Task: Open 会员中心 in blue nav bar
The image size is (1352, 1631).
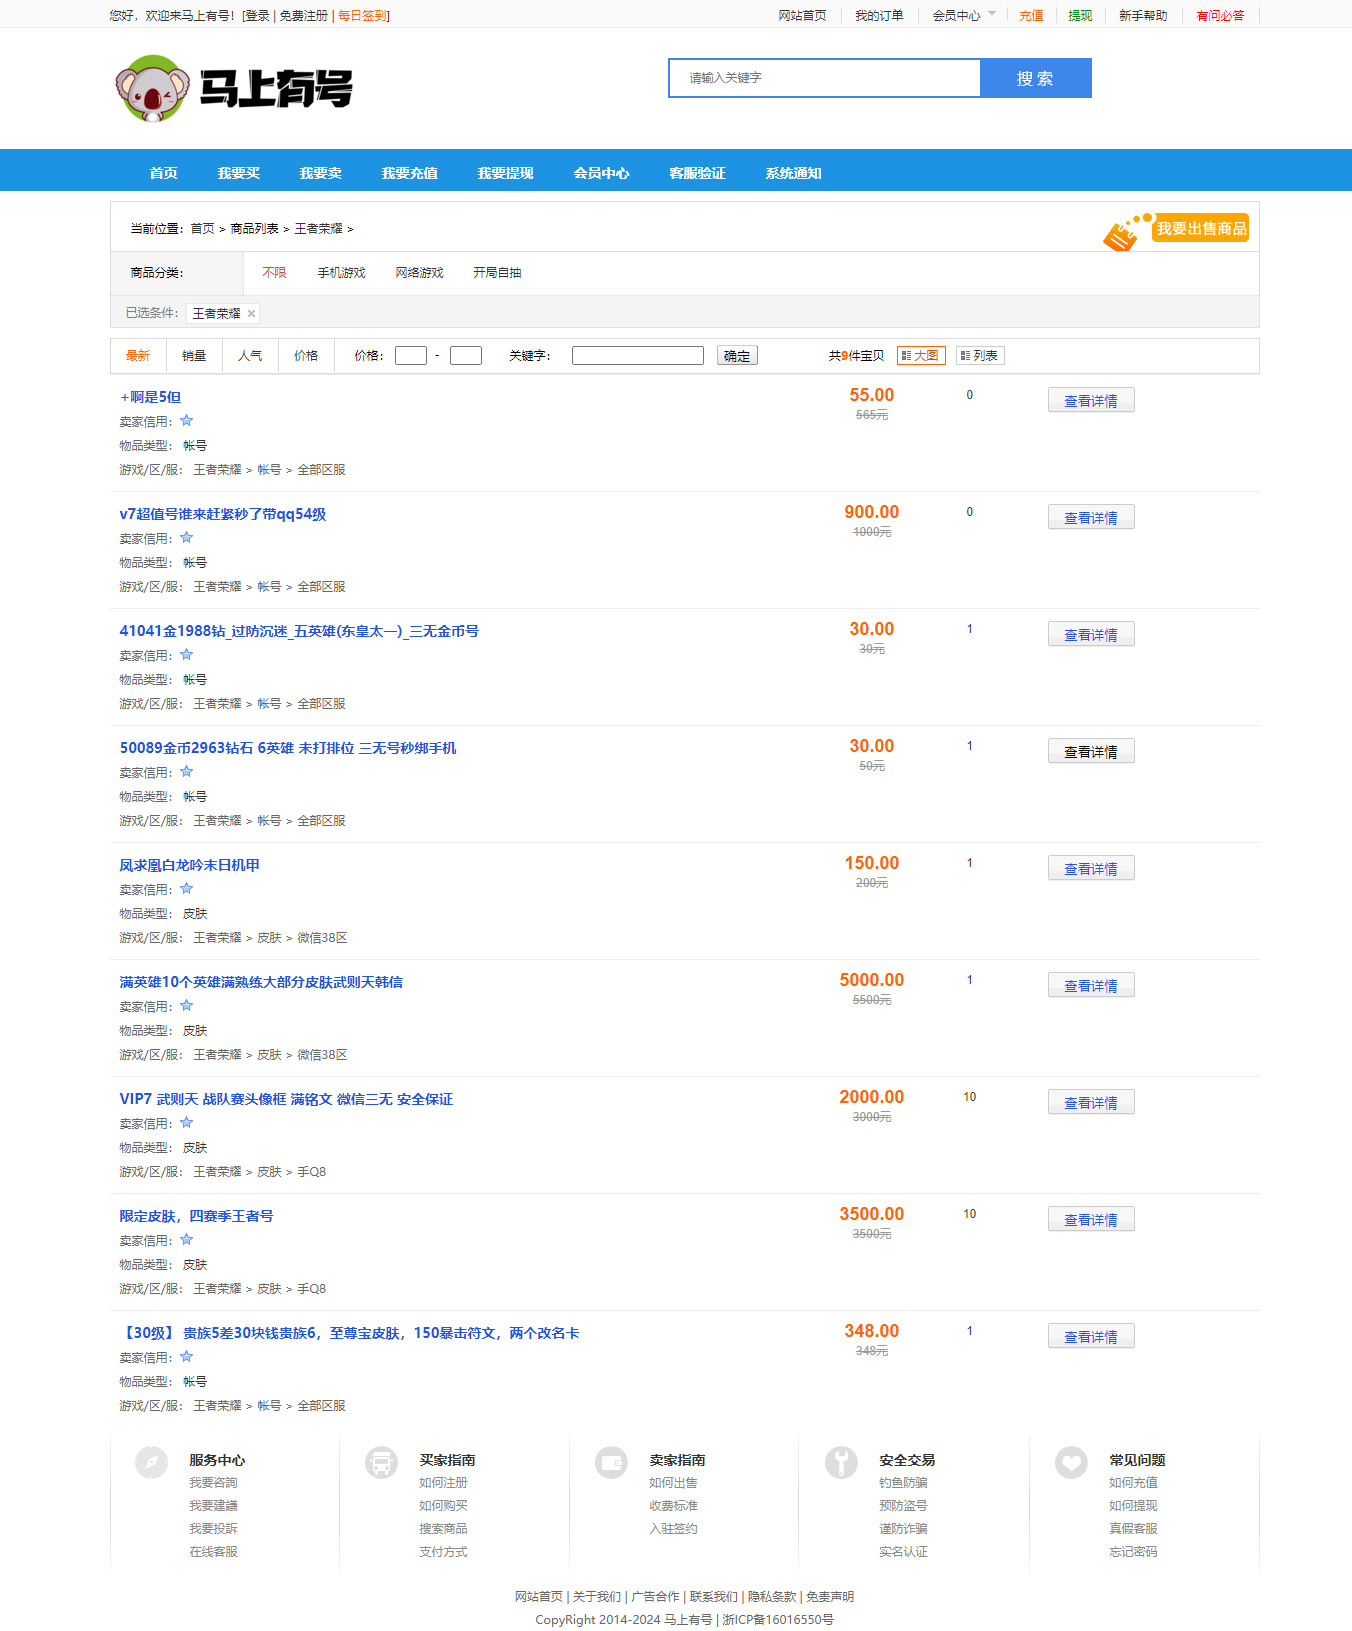Action: (x=602, y=173)
